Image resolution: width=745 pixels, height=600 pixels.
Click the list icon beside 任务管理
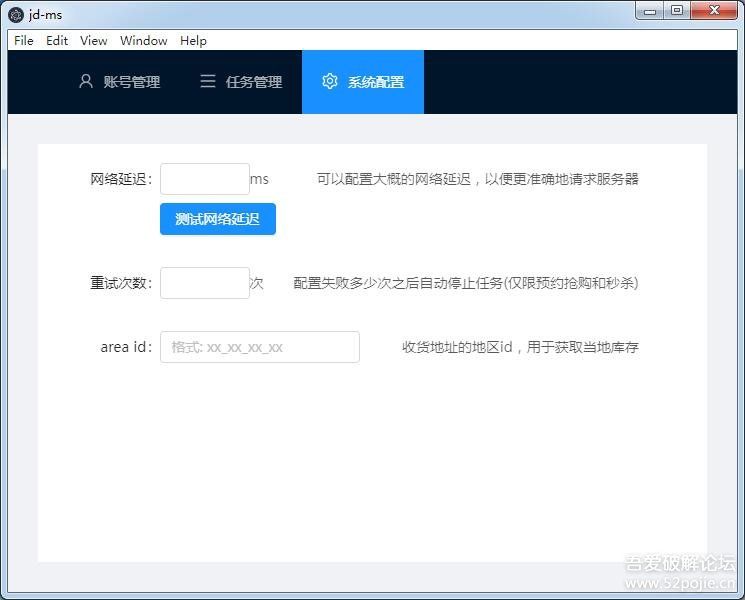pos(208,81)
